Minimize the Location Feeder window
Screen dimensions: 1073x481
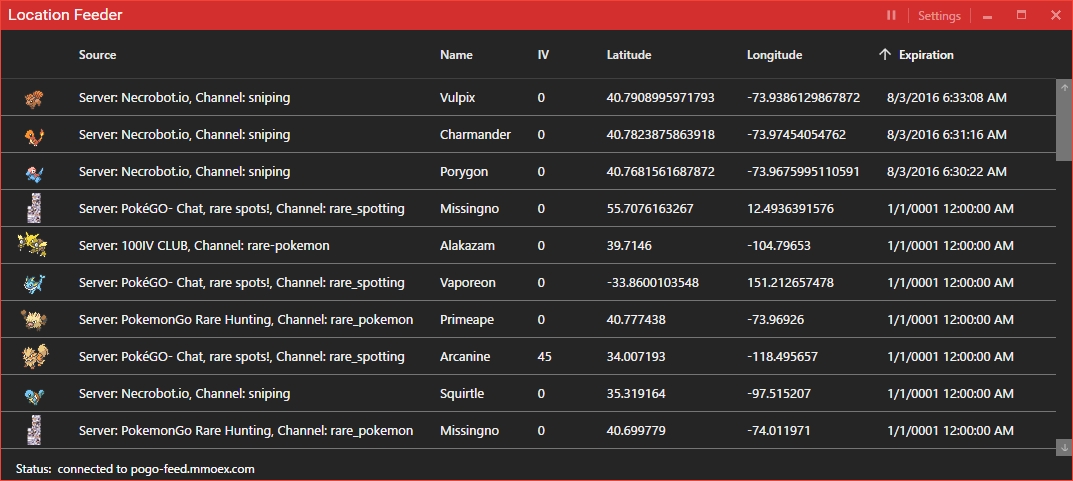[x=987, y=16]
